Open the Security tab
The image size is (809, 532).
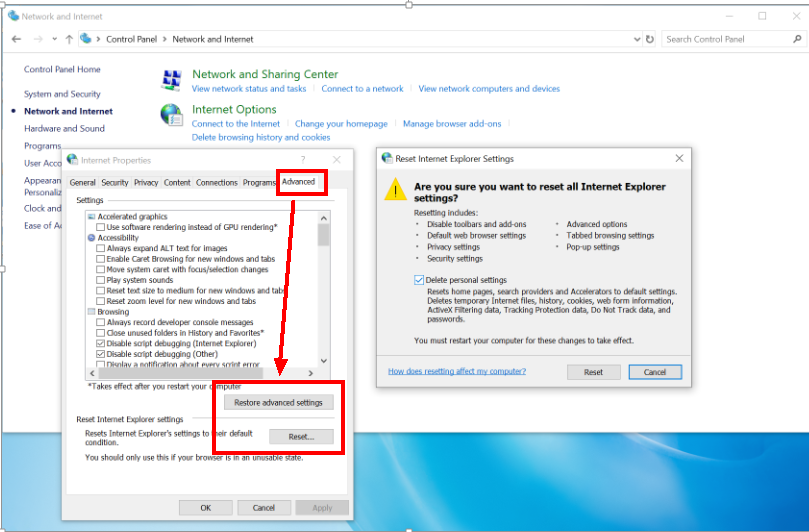[x=115, y=183]
